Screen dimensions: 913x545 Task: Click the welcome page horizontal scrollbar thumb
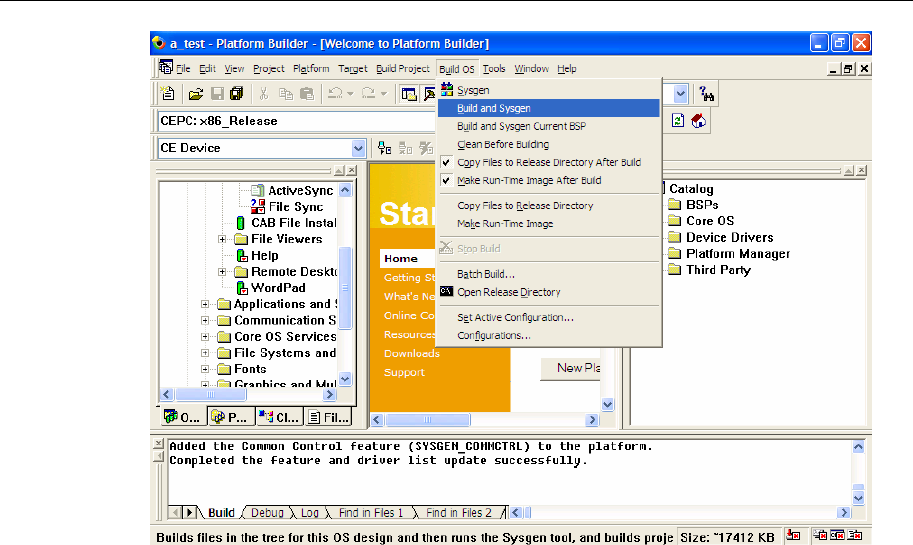pyautogui.click(x=427, y=419)
